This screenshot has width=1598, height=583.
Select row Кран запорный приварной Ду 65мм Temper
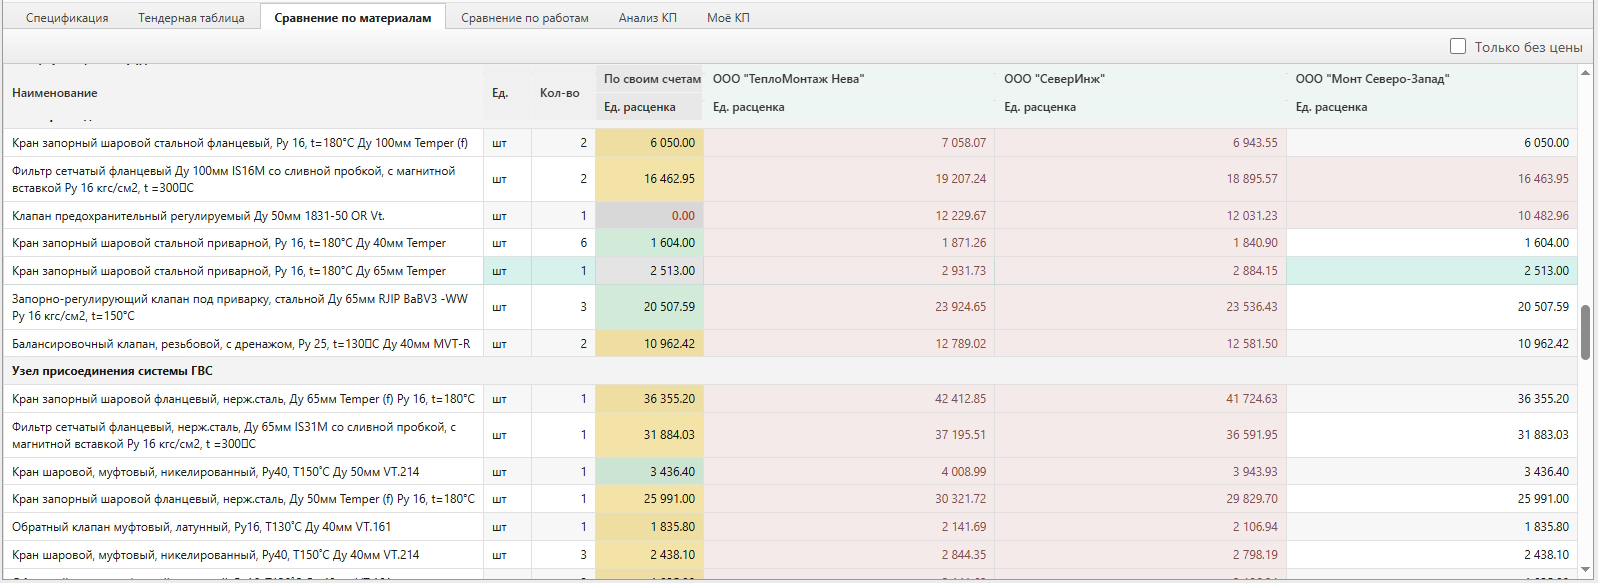pyautogui.click(x=790, y=271)
